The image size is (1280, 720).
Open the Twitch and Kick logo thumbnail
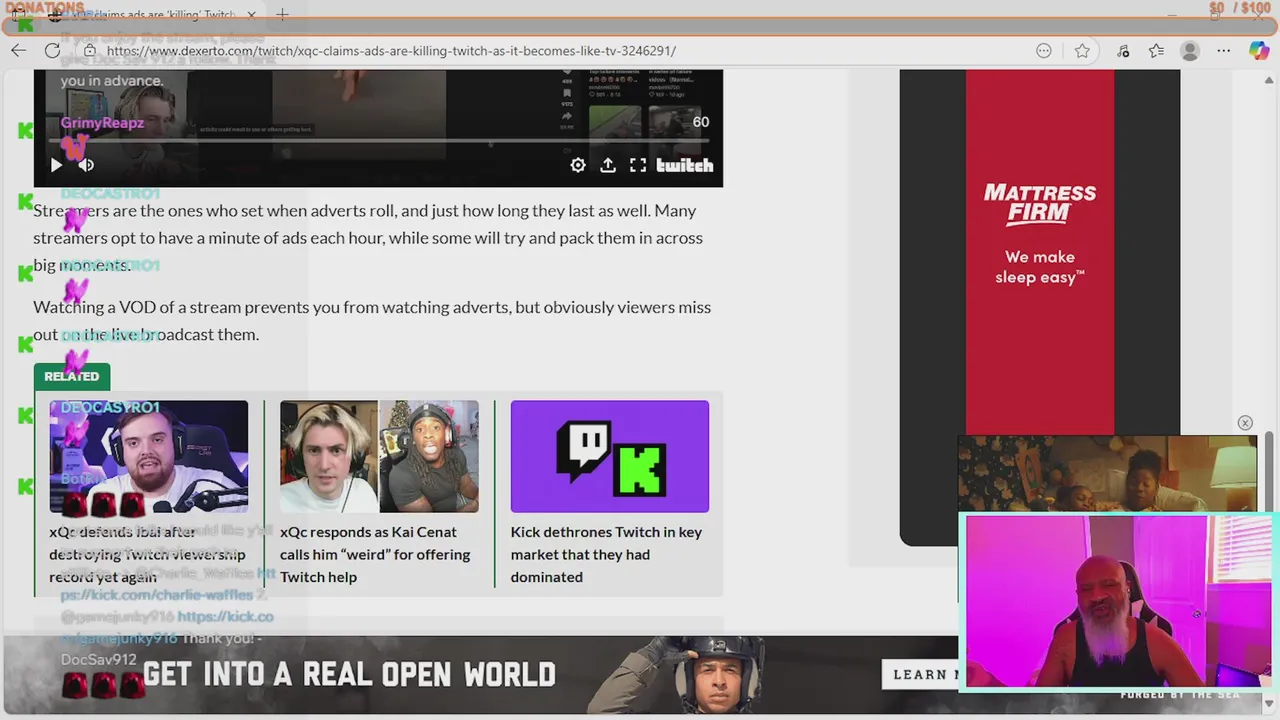[x=610, y=456]
